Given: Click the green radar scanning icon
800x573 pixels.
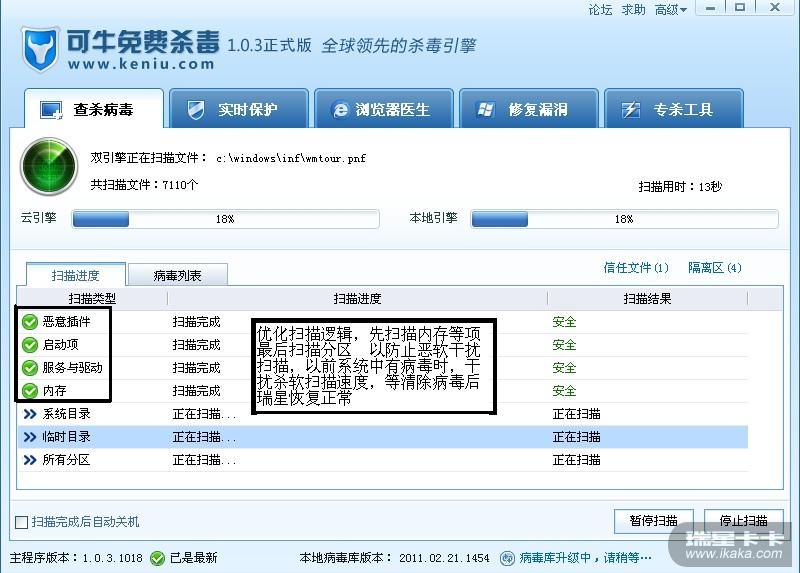Looking at the screenshot, I should pos(48,166).
